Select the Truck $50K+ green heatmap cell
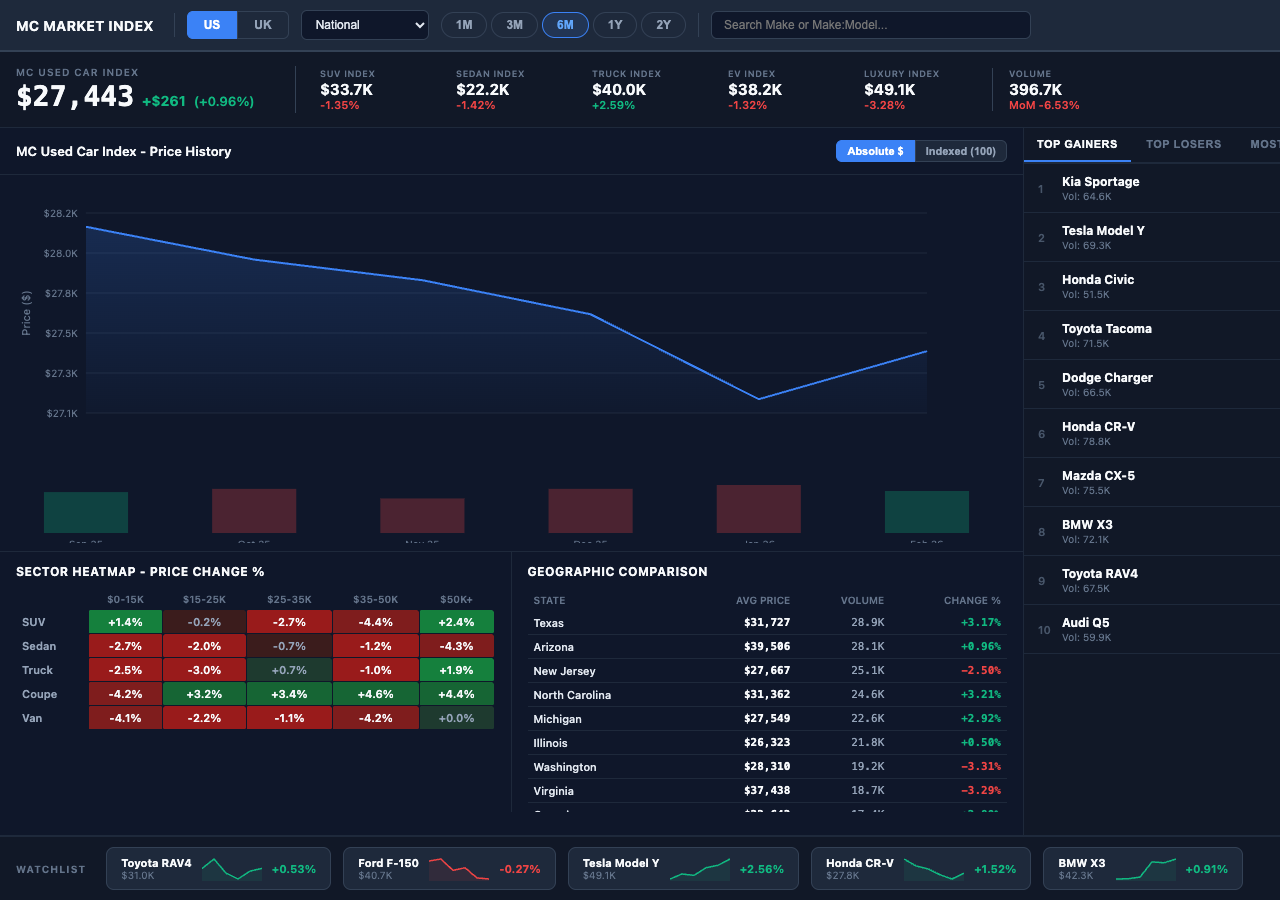 pos(457,670)
